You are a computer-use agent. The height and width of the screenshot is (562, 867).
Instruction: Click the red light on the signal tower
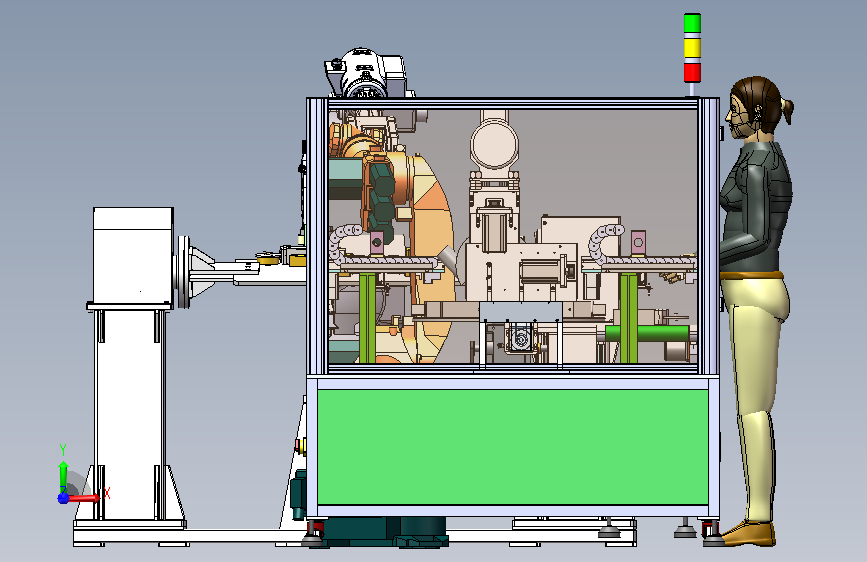692,72
